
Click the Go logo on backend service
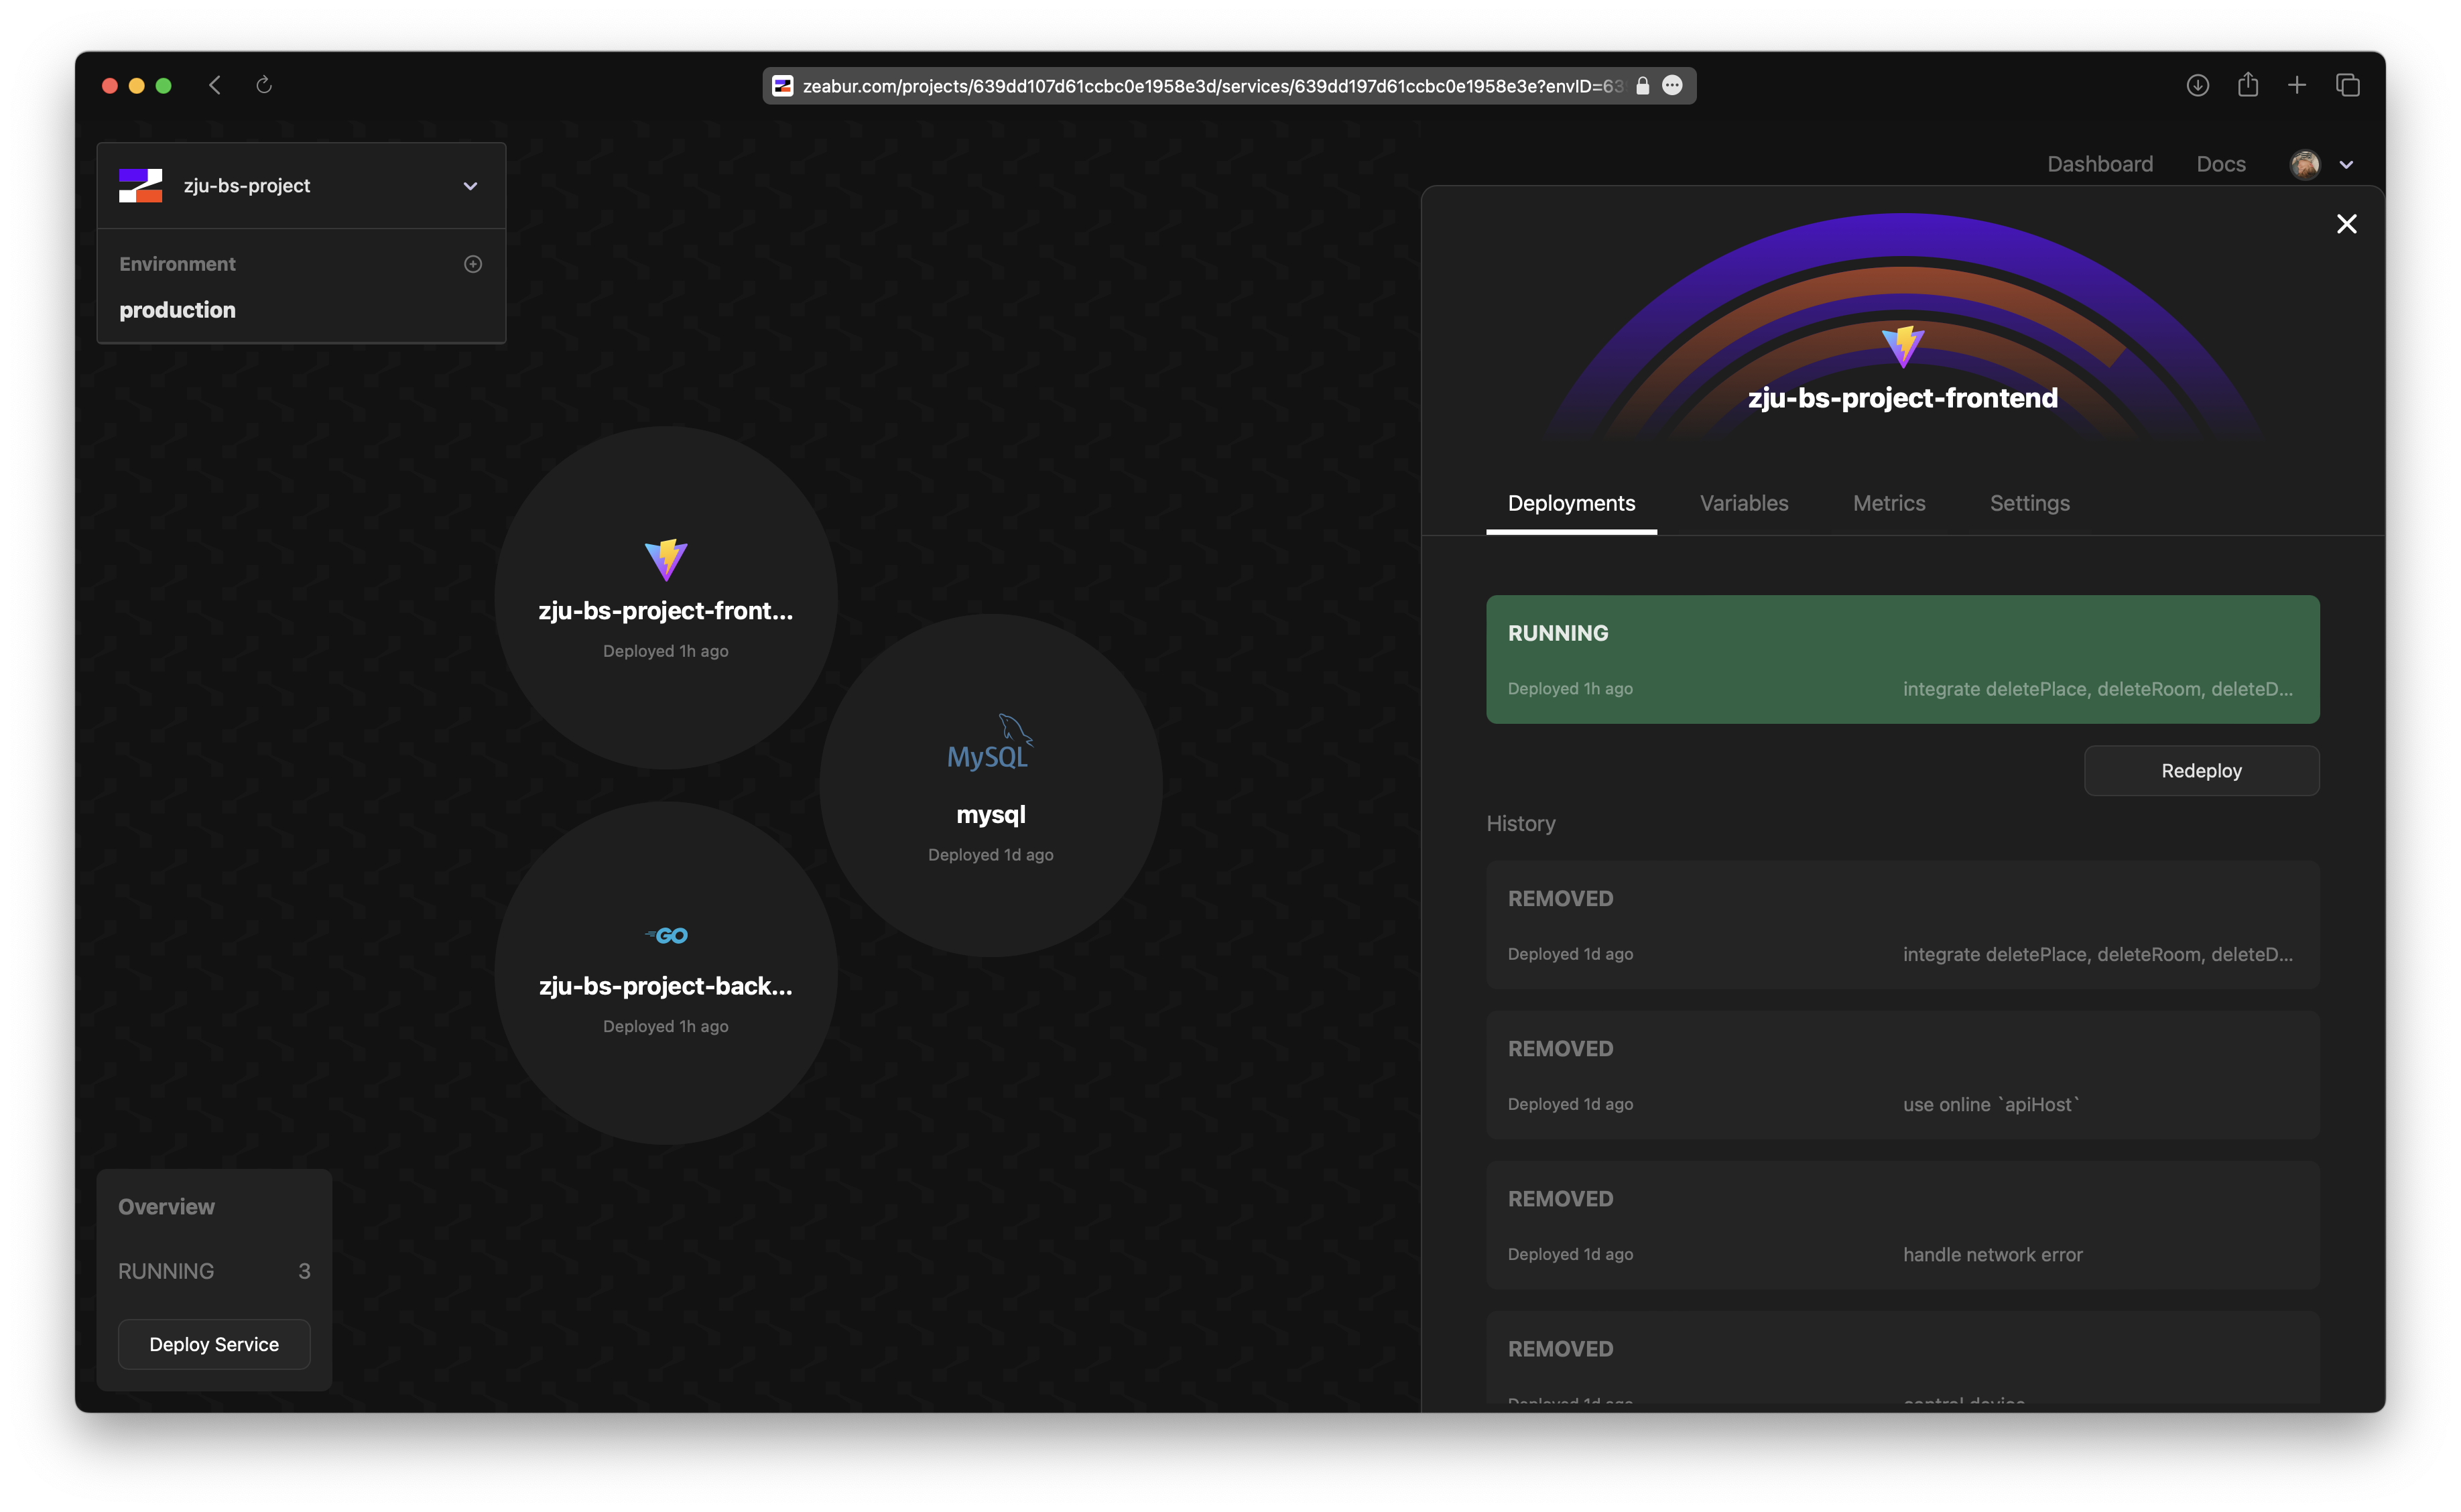pos(667,936)
